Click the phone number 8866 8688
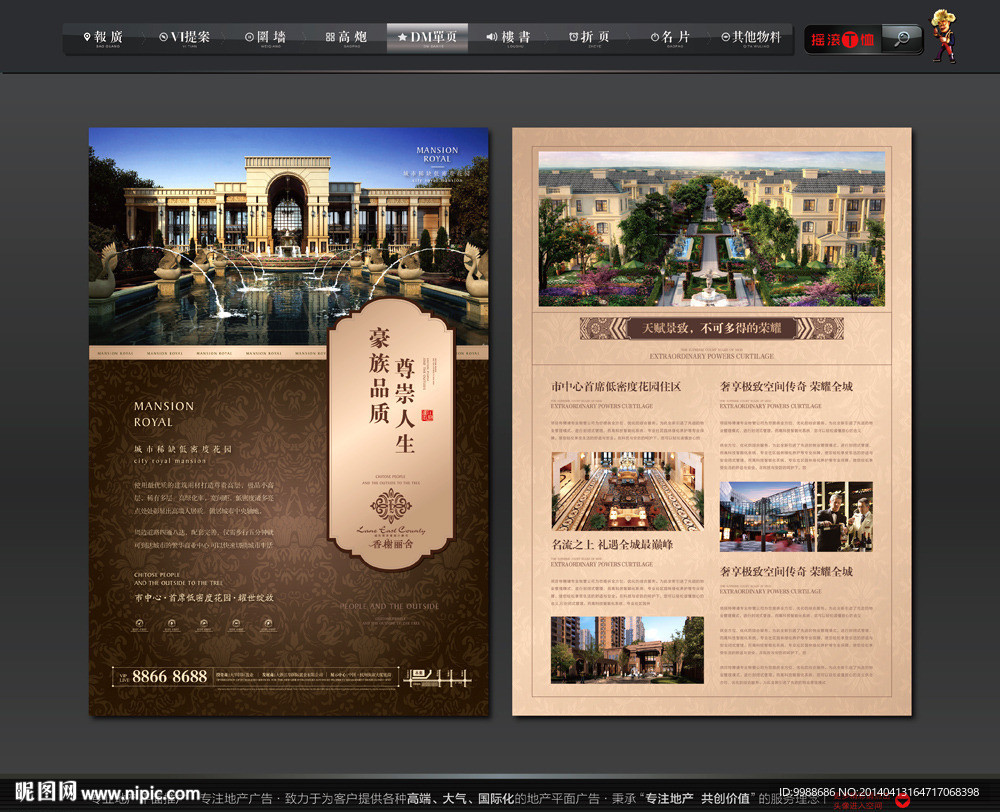This screenshot has width=1000, height=812. (x=170, y=676)
